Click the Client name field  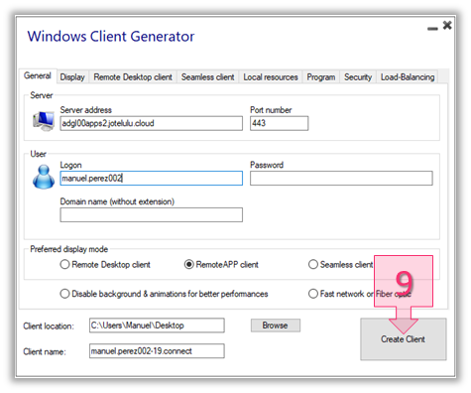pos(157,351)
